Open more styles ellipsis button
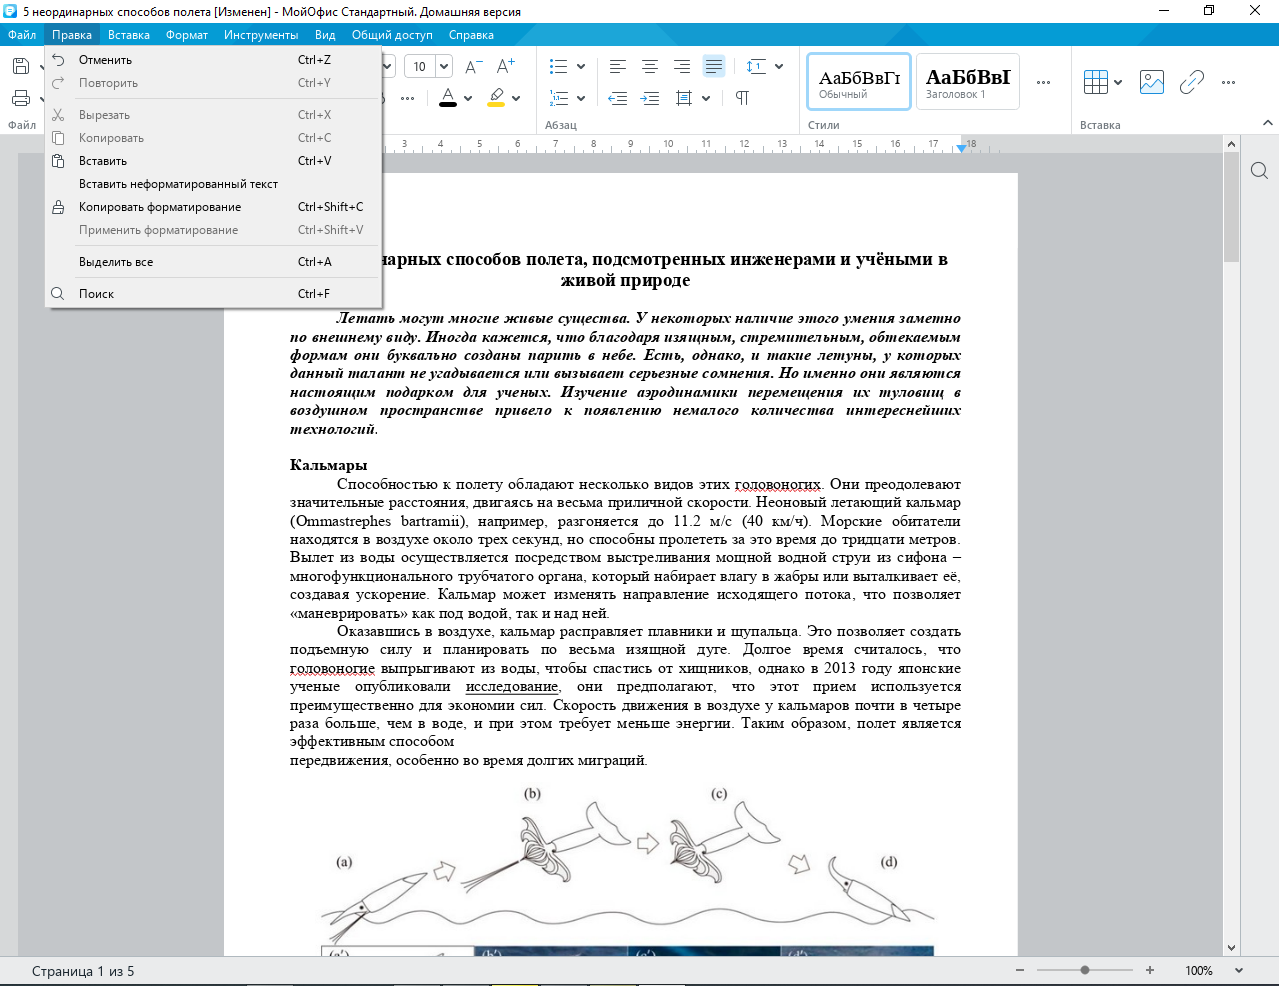Image resolution: width=1279 pixels, height=986 pixels. pos(1044,82)
